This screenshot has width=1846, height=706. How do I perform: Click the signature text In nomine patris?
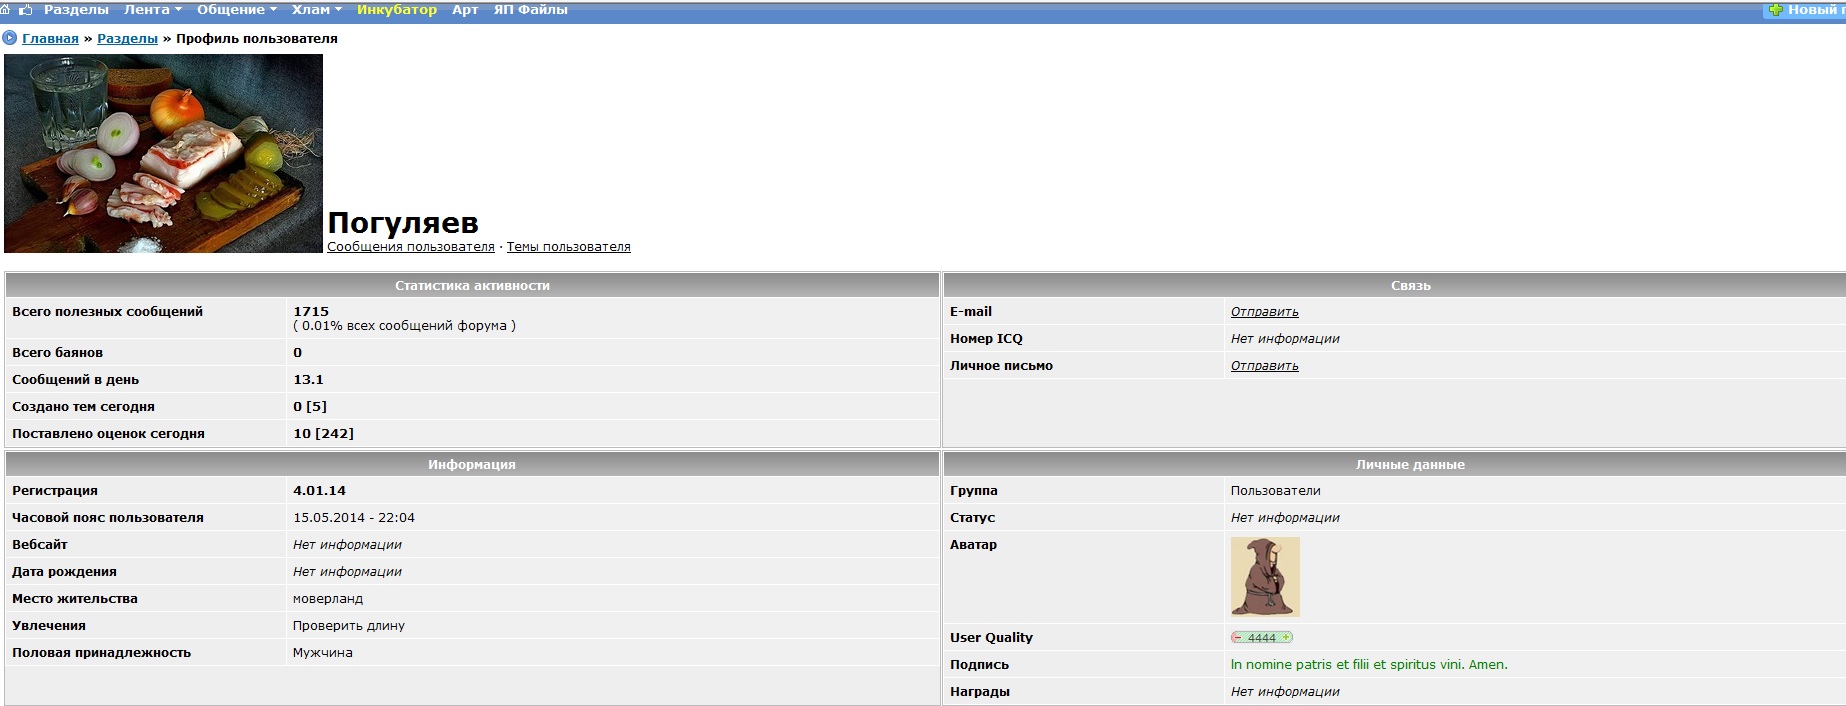pos(1369,664)
